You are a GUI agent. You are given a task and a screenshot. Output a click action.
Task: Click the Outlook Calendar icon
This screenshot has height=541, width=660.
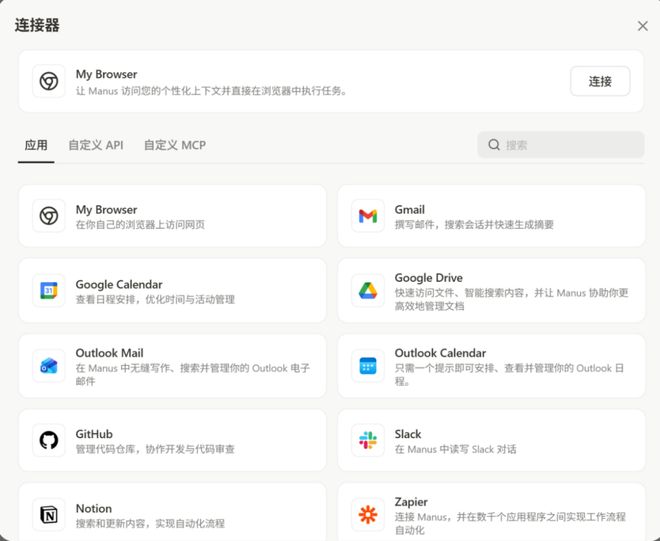coord(368,366)
